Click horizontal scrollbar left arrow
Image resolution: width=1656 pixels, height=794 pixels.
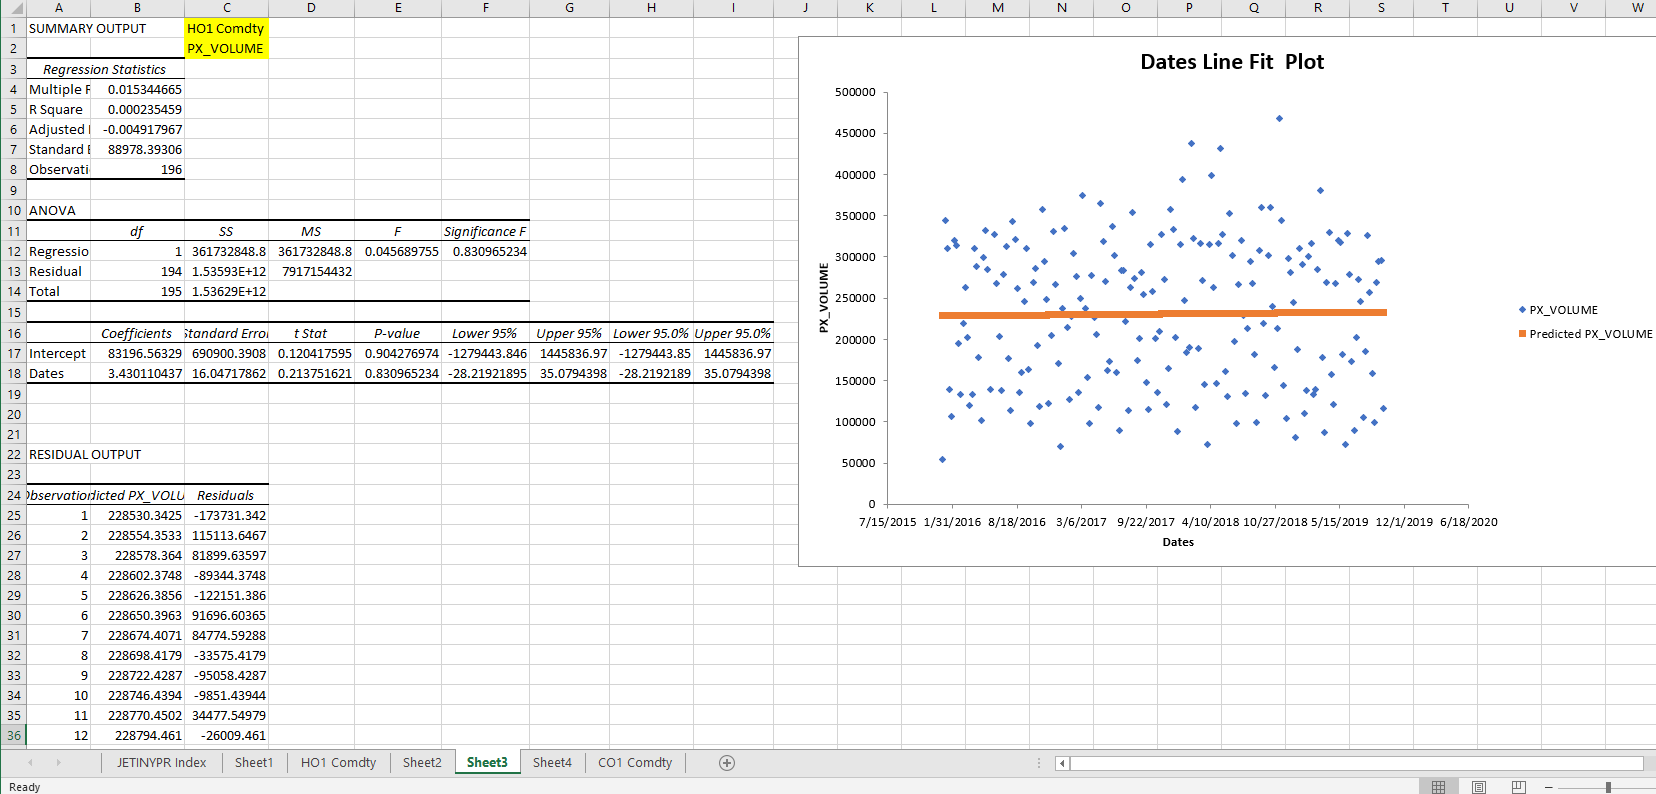[1062, 764]
